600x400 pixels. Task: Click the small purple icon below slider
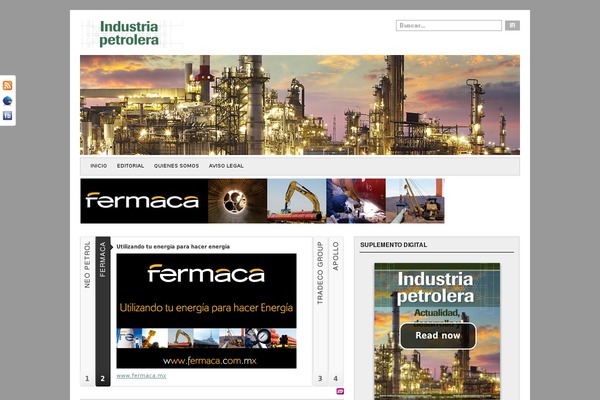pyautogui.click(x=340, y=391)
